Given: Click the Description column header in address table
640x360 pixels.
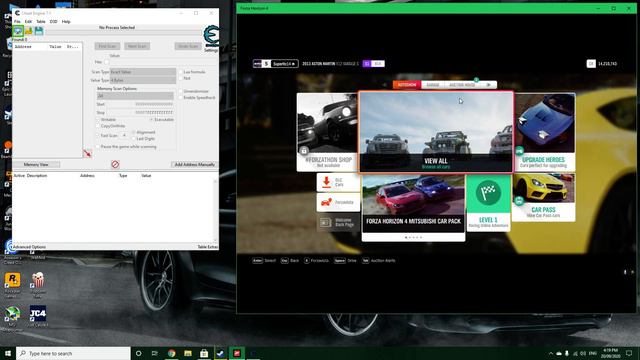Looking at the screenshot, I should [37, 176].
